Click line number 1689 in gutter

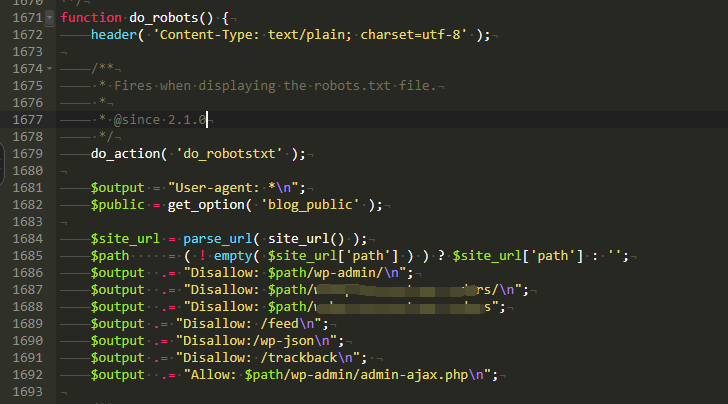(27, 324)
